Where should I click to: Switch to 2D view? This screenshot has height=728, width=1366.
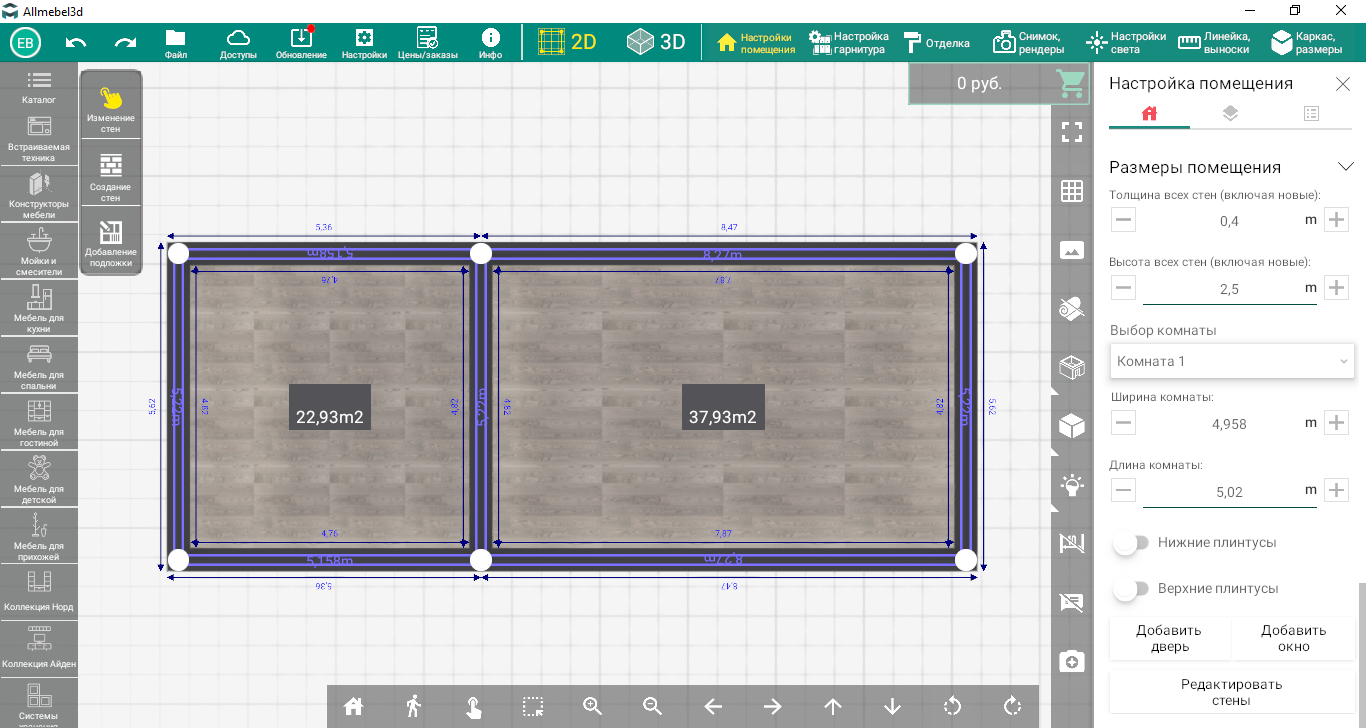(x=566, y=42)
